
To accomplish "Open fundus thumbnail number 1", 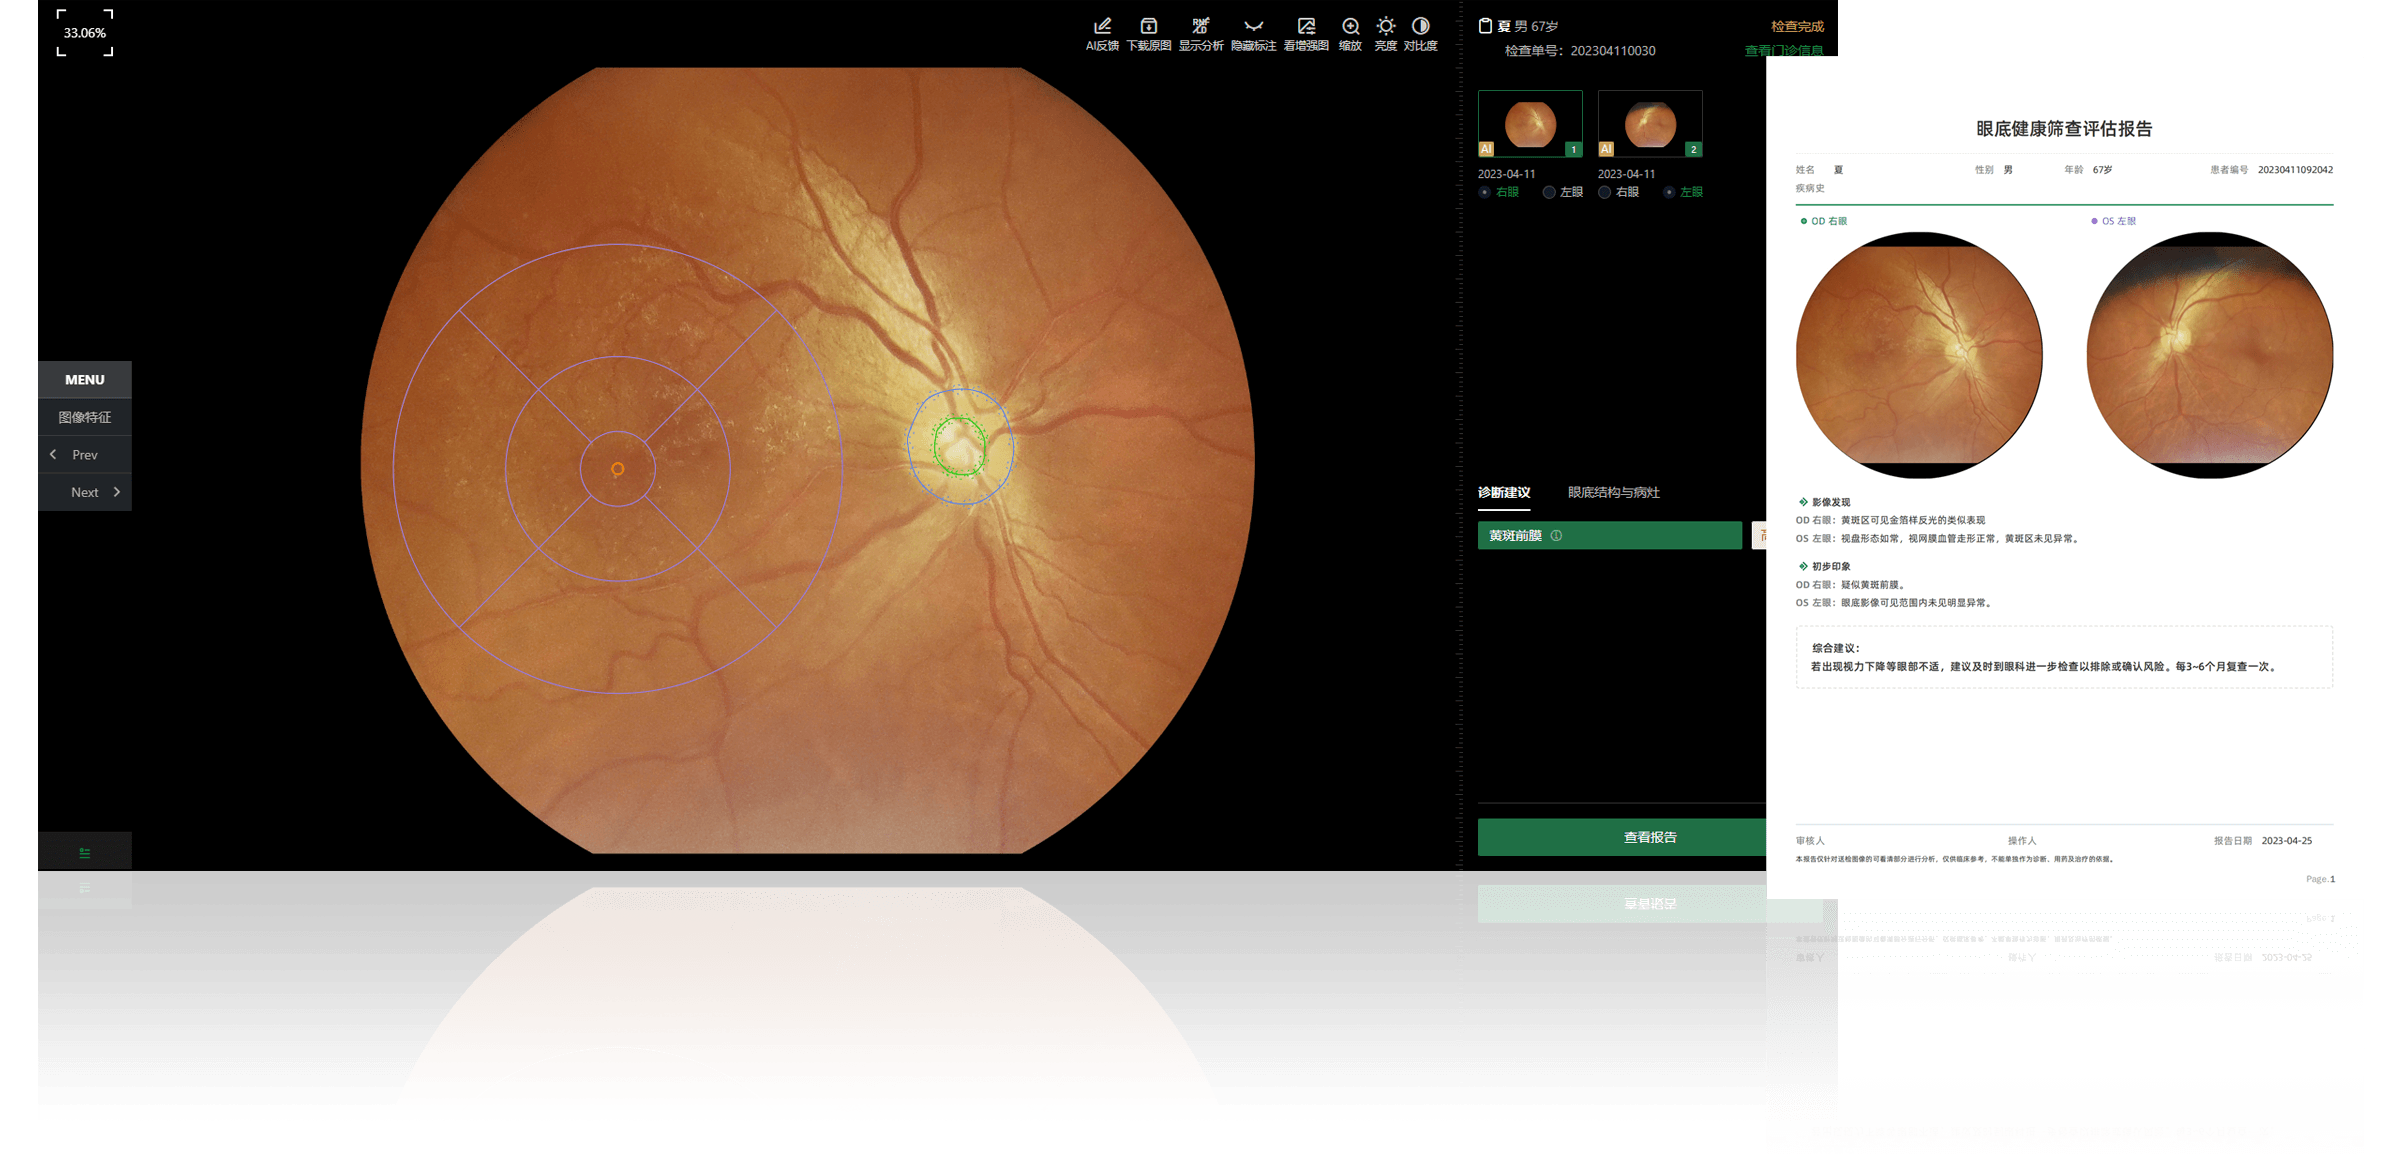I will click(x=1530, y=124).
